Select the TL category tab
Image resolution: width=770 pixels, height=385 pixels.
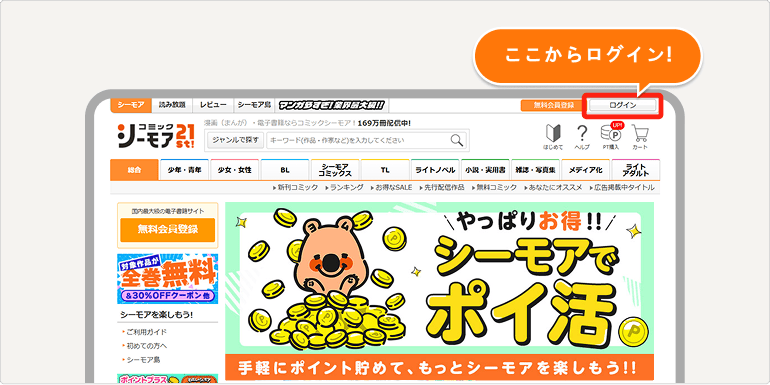click(x=385, y=170)
